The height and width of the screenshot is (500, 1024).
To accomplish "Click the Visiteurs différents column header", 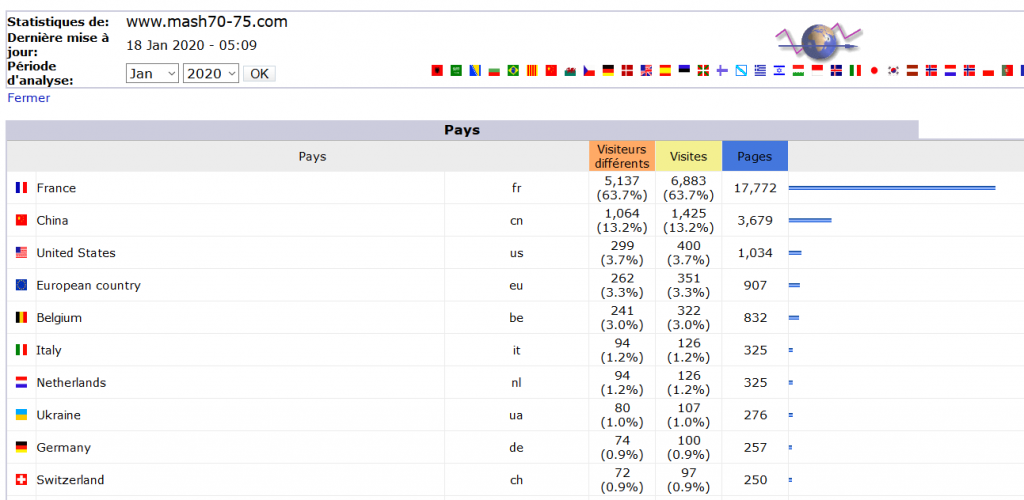I will tap(622, 157).
